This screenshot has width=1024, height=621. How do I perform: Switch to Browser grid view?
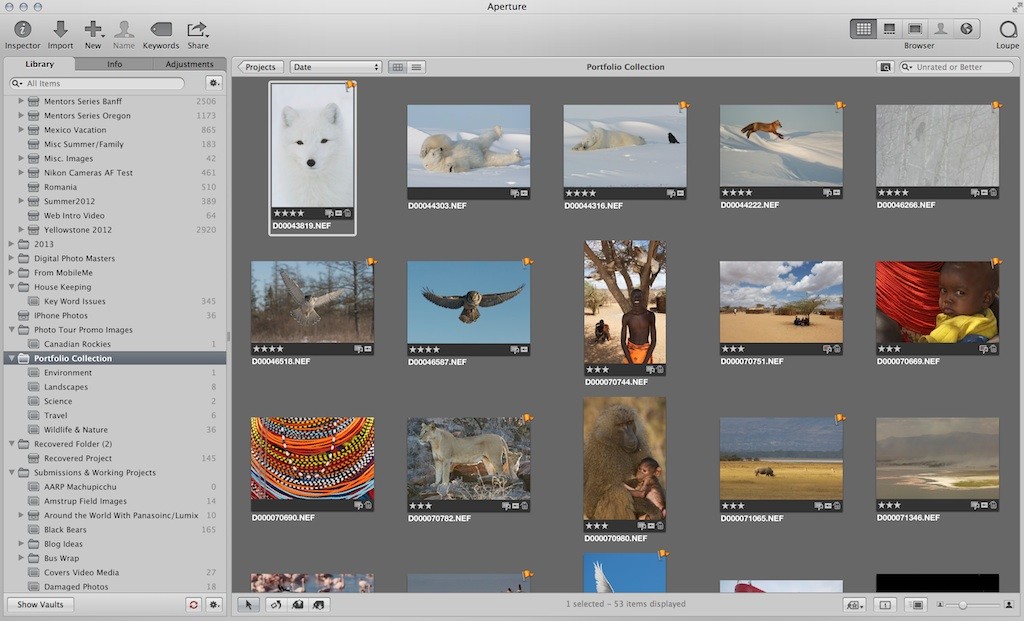click(x=863, y=29)
